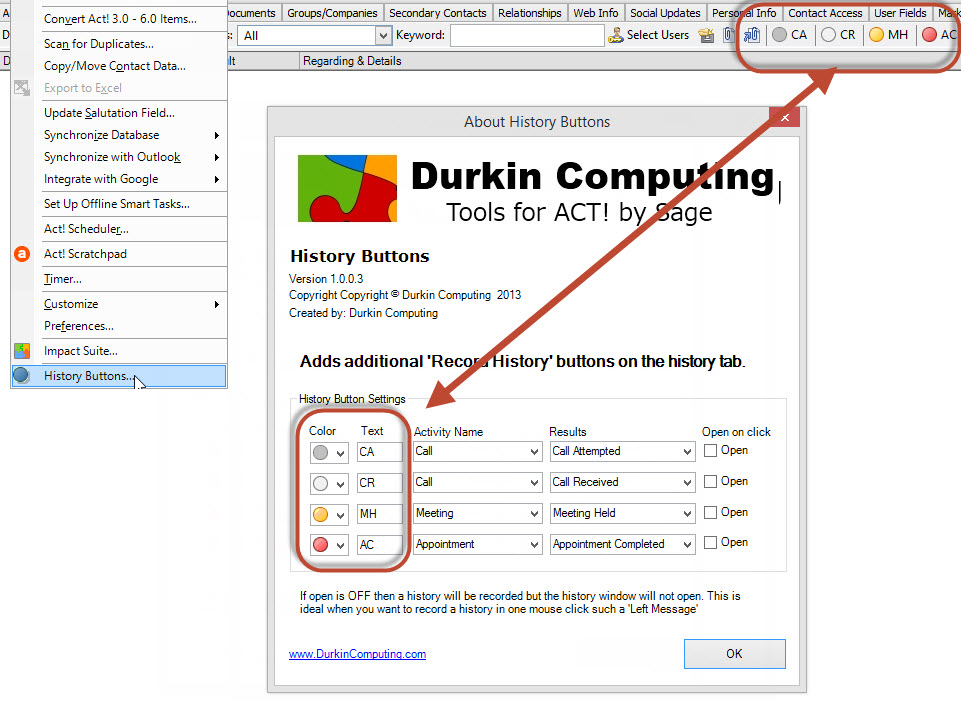This screenshot has height=712, width=961.
Task: Switch to the Secondary Contacts tab
Action: pyautogui.click(x=438, y=13)
